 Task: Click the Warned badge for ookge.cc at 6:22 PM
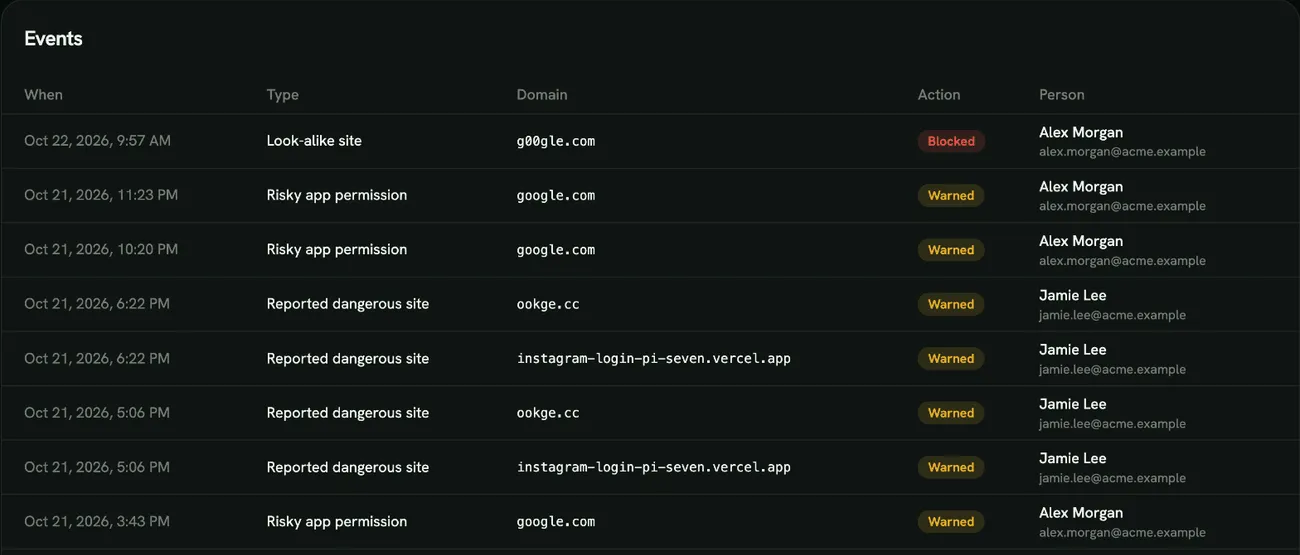pos(951,304)
